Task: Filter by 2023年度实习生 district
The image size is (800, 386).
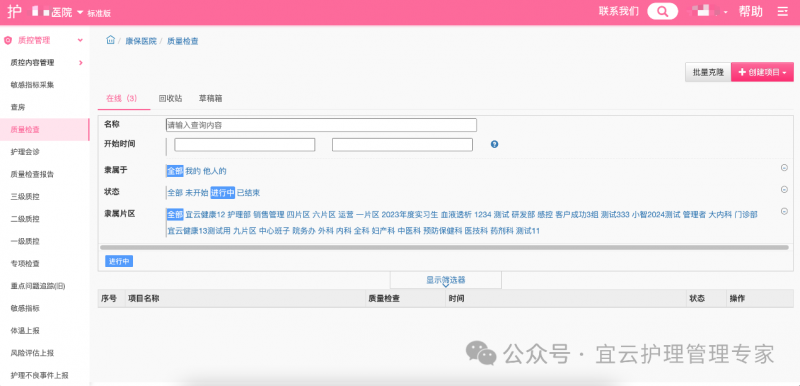Action: (x=410, y=215)
